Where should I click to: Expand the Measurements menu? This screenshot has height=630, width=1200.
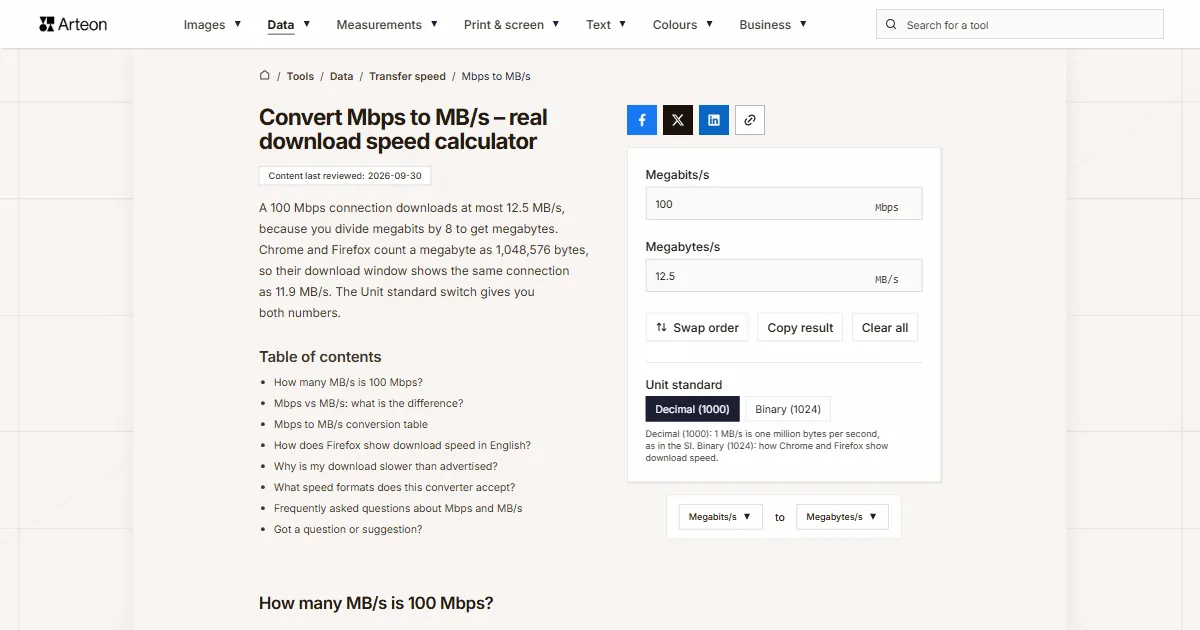pos(387,25)
